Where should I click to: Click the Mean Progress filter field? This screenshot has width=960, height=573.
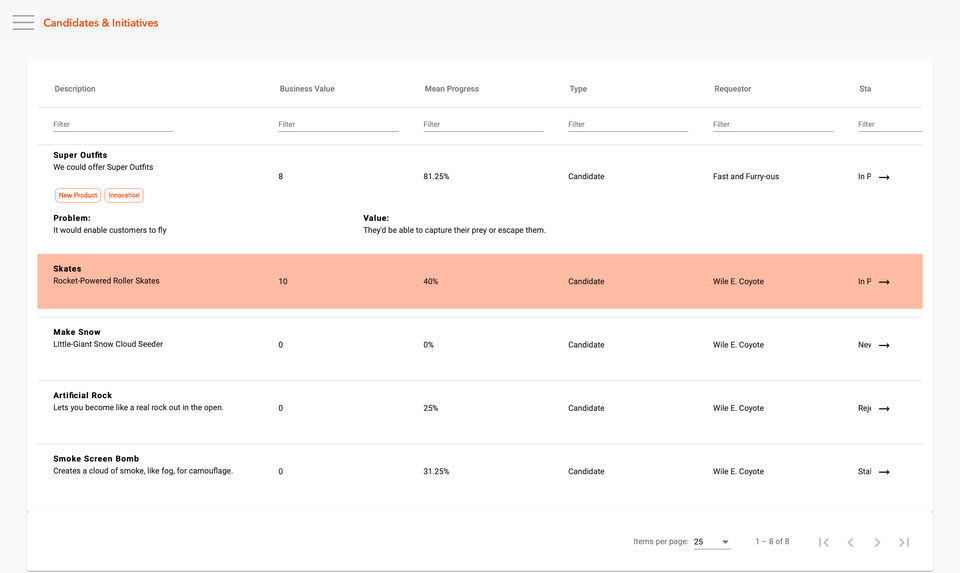click(483, 124)
